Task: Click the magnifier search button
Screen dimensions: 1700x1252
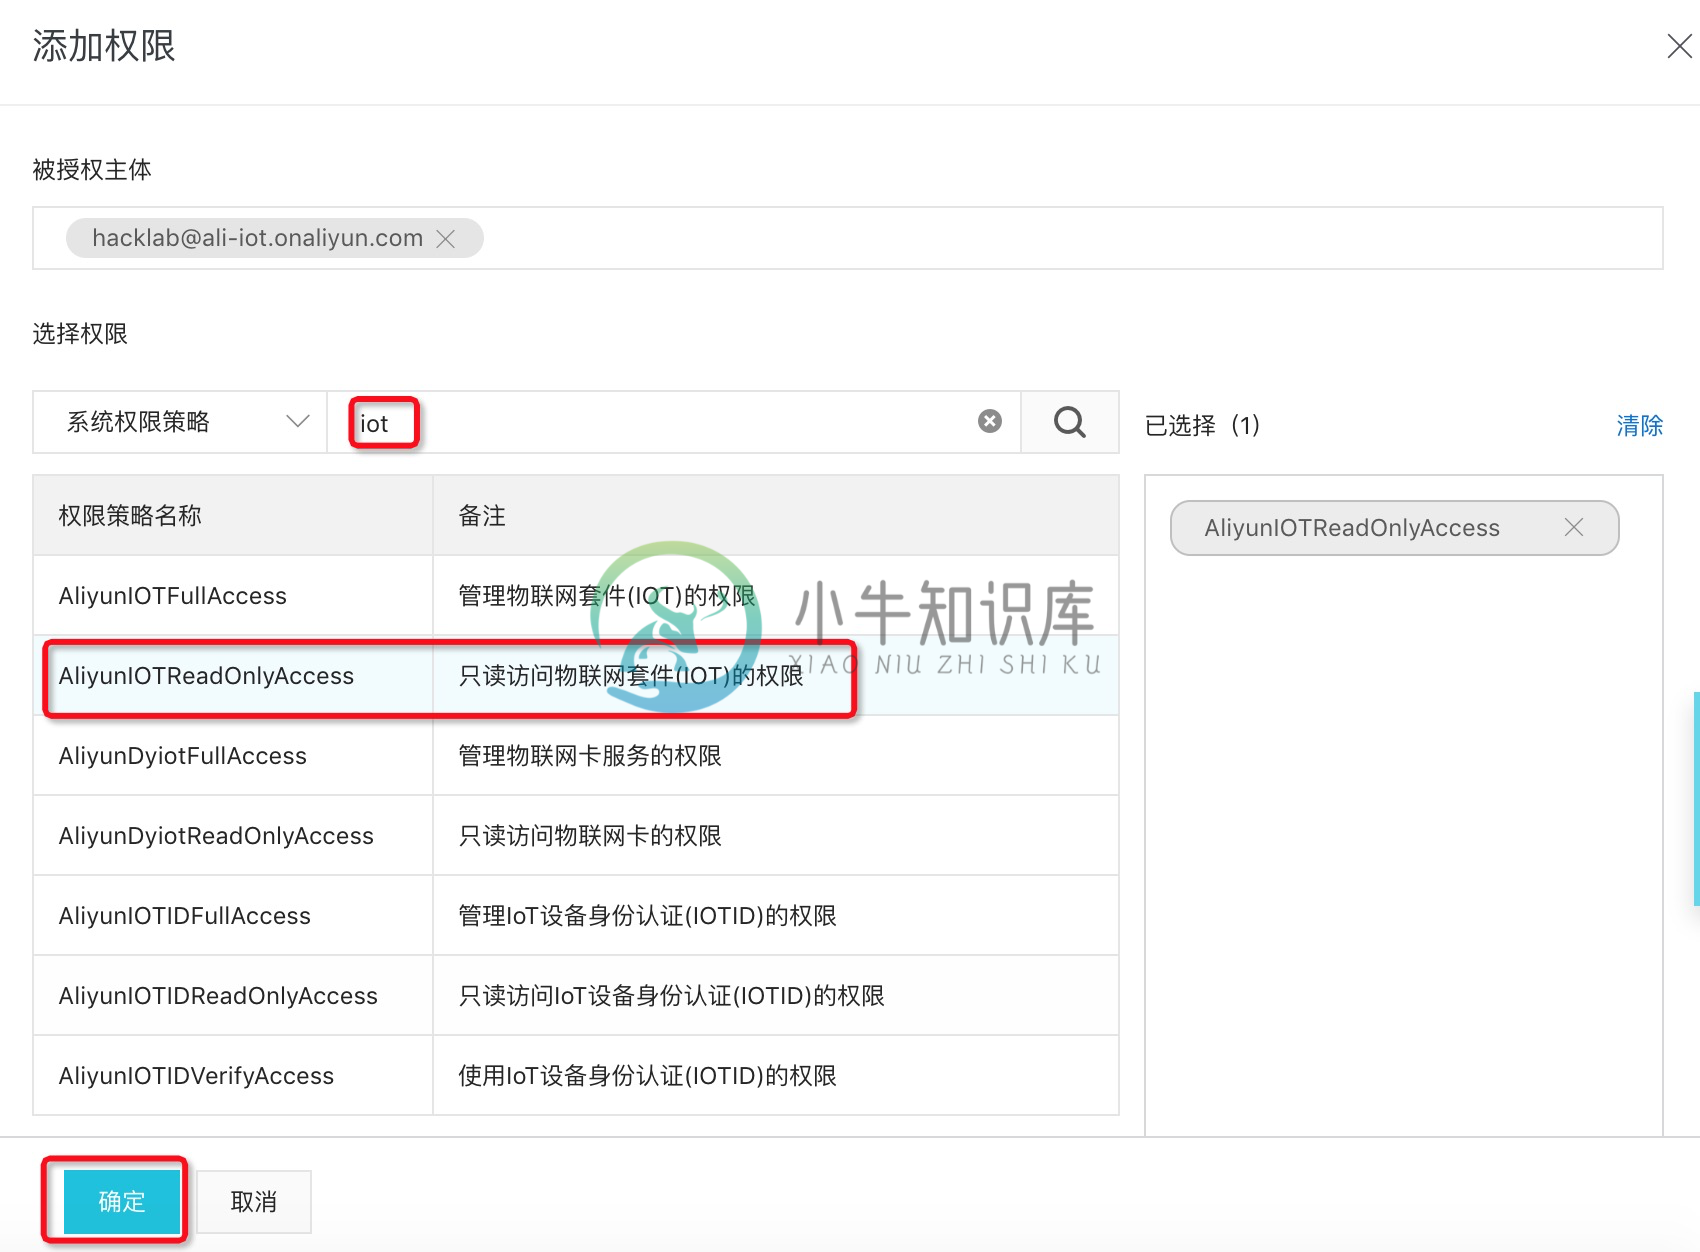Action: click(x=1069, y=422)
